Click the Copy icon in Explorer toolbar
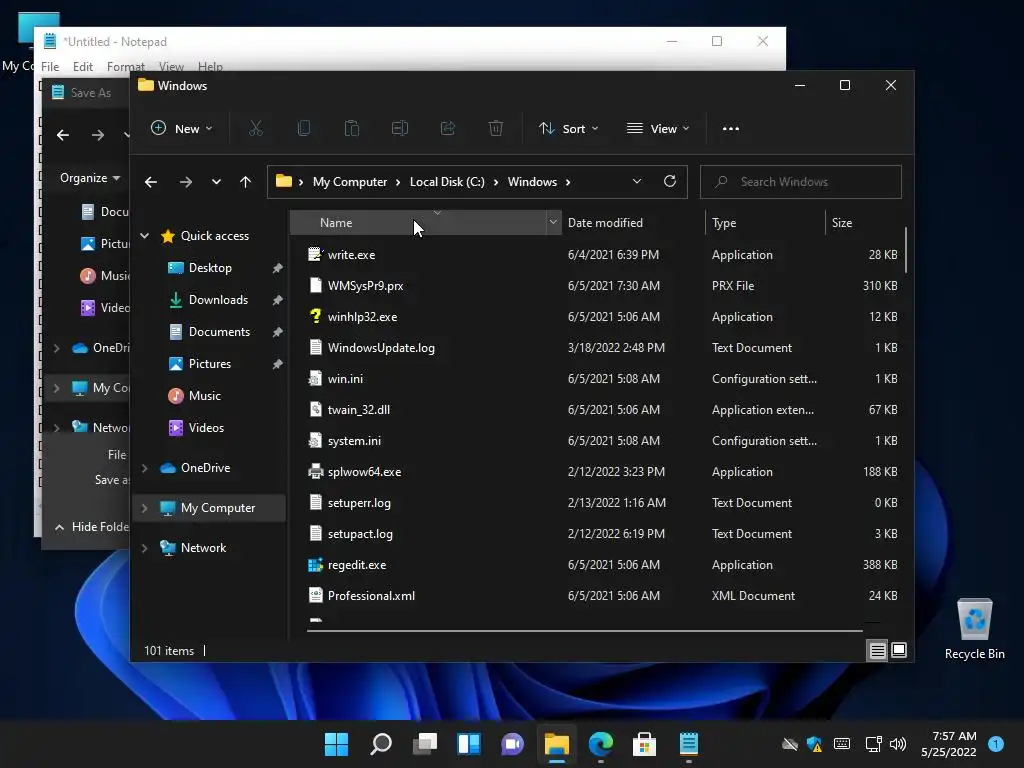The height and width of the screenshot is (768, 1024). (304, 129)
